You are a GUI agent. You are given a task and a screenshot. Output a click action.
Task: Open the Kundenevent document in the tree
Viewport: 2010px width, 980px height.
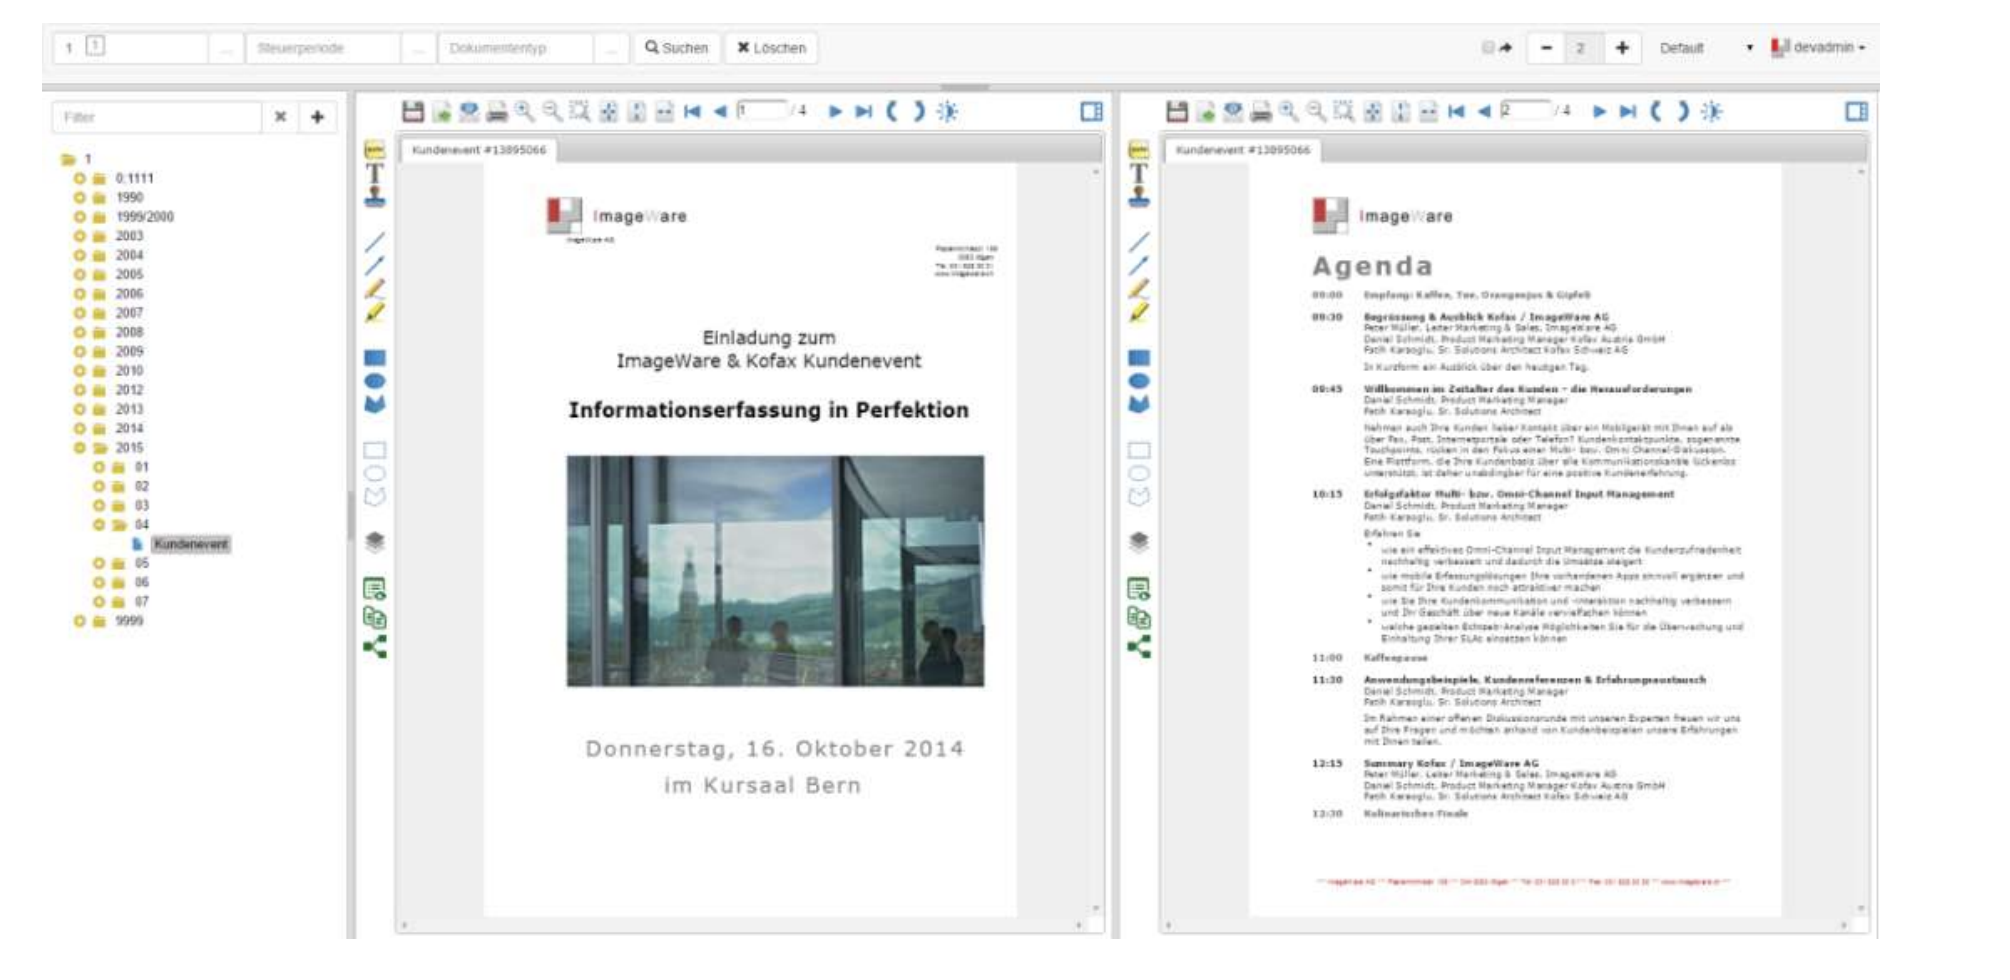tap(190, 544)
